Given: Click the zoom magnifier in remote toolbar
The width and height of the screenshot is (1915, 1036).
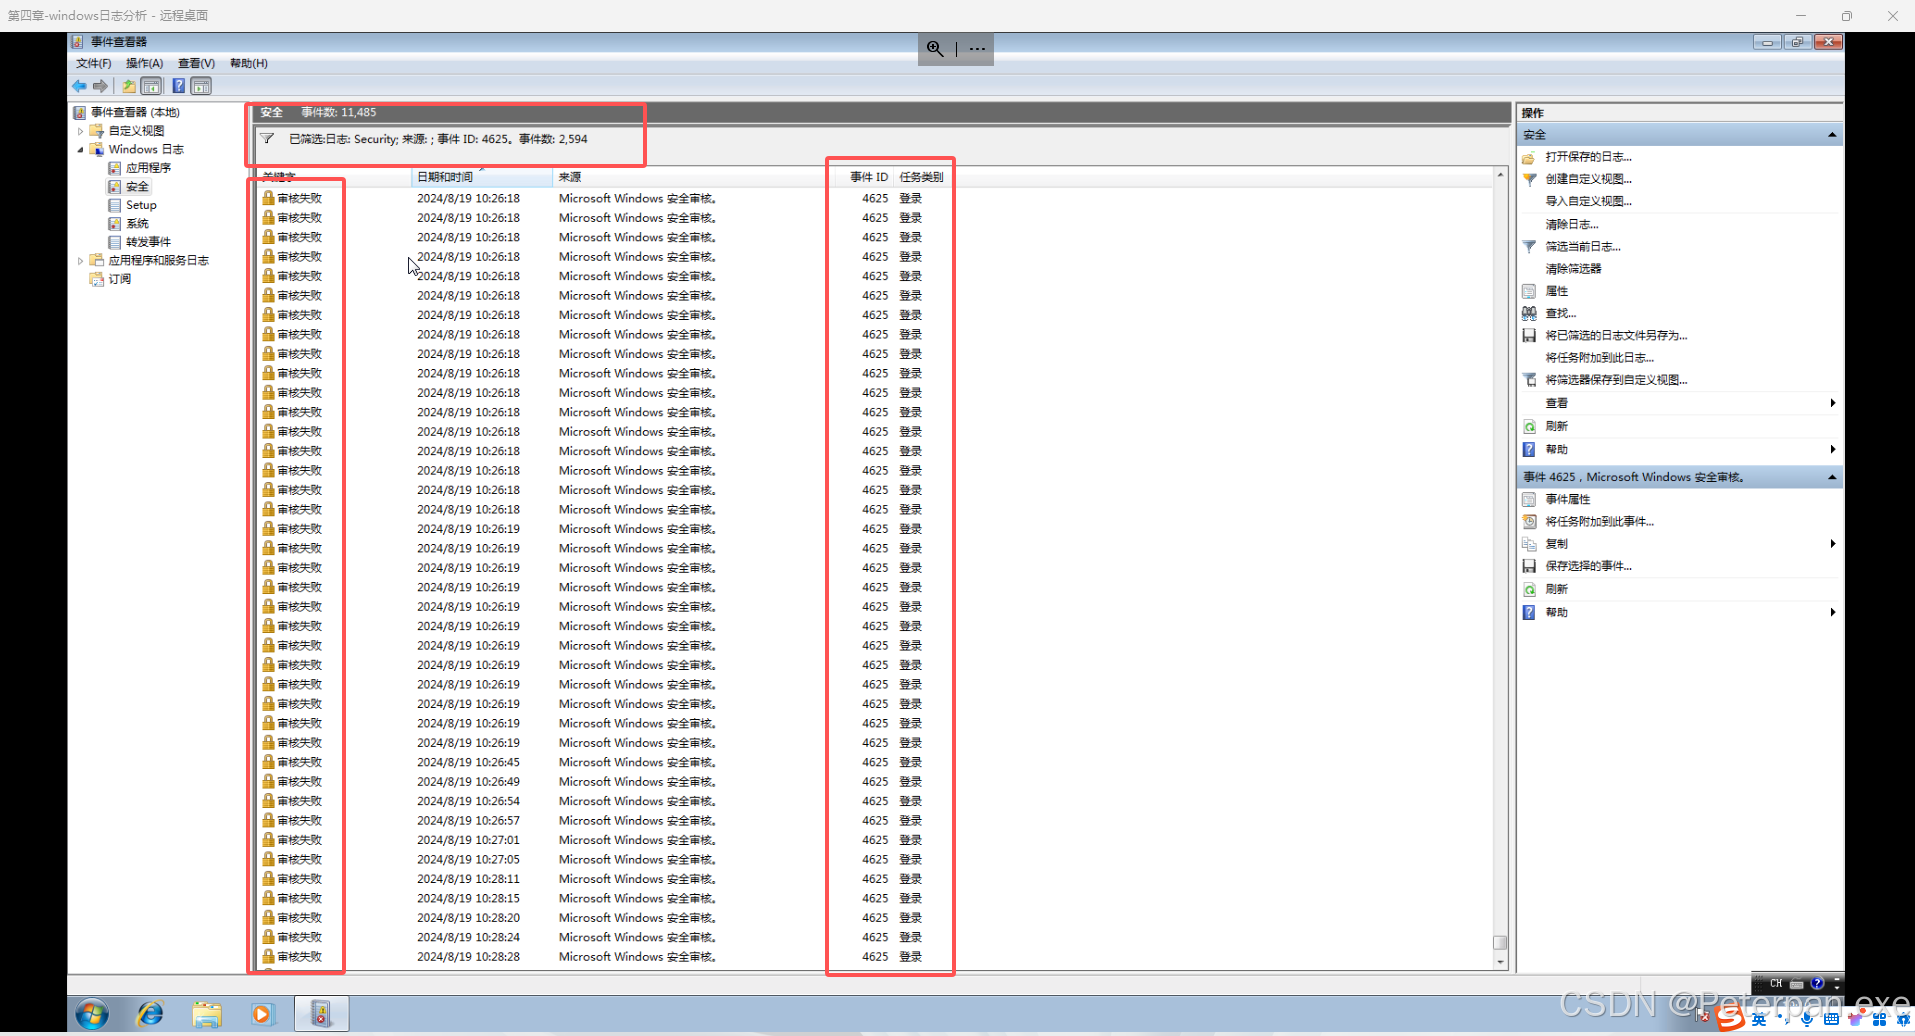Looking at the screenshot, I should coord(935,48).
